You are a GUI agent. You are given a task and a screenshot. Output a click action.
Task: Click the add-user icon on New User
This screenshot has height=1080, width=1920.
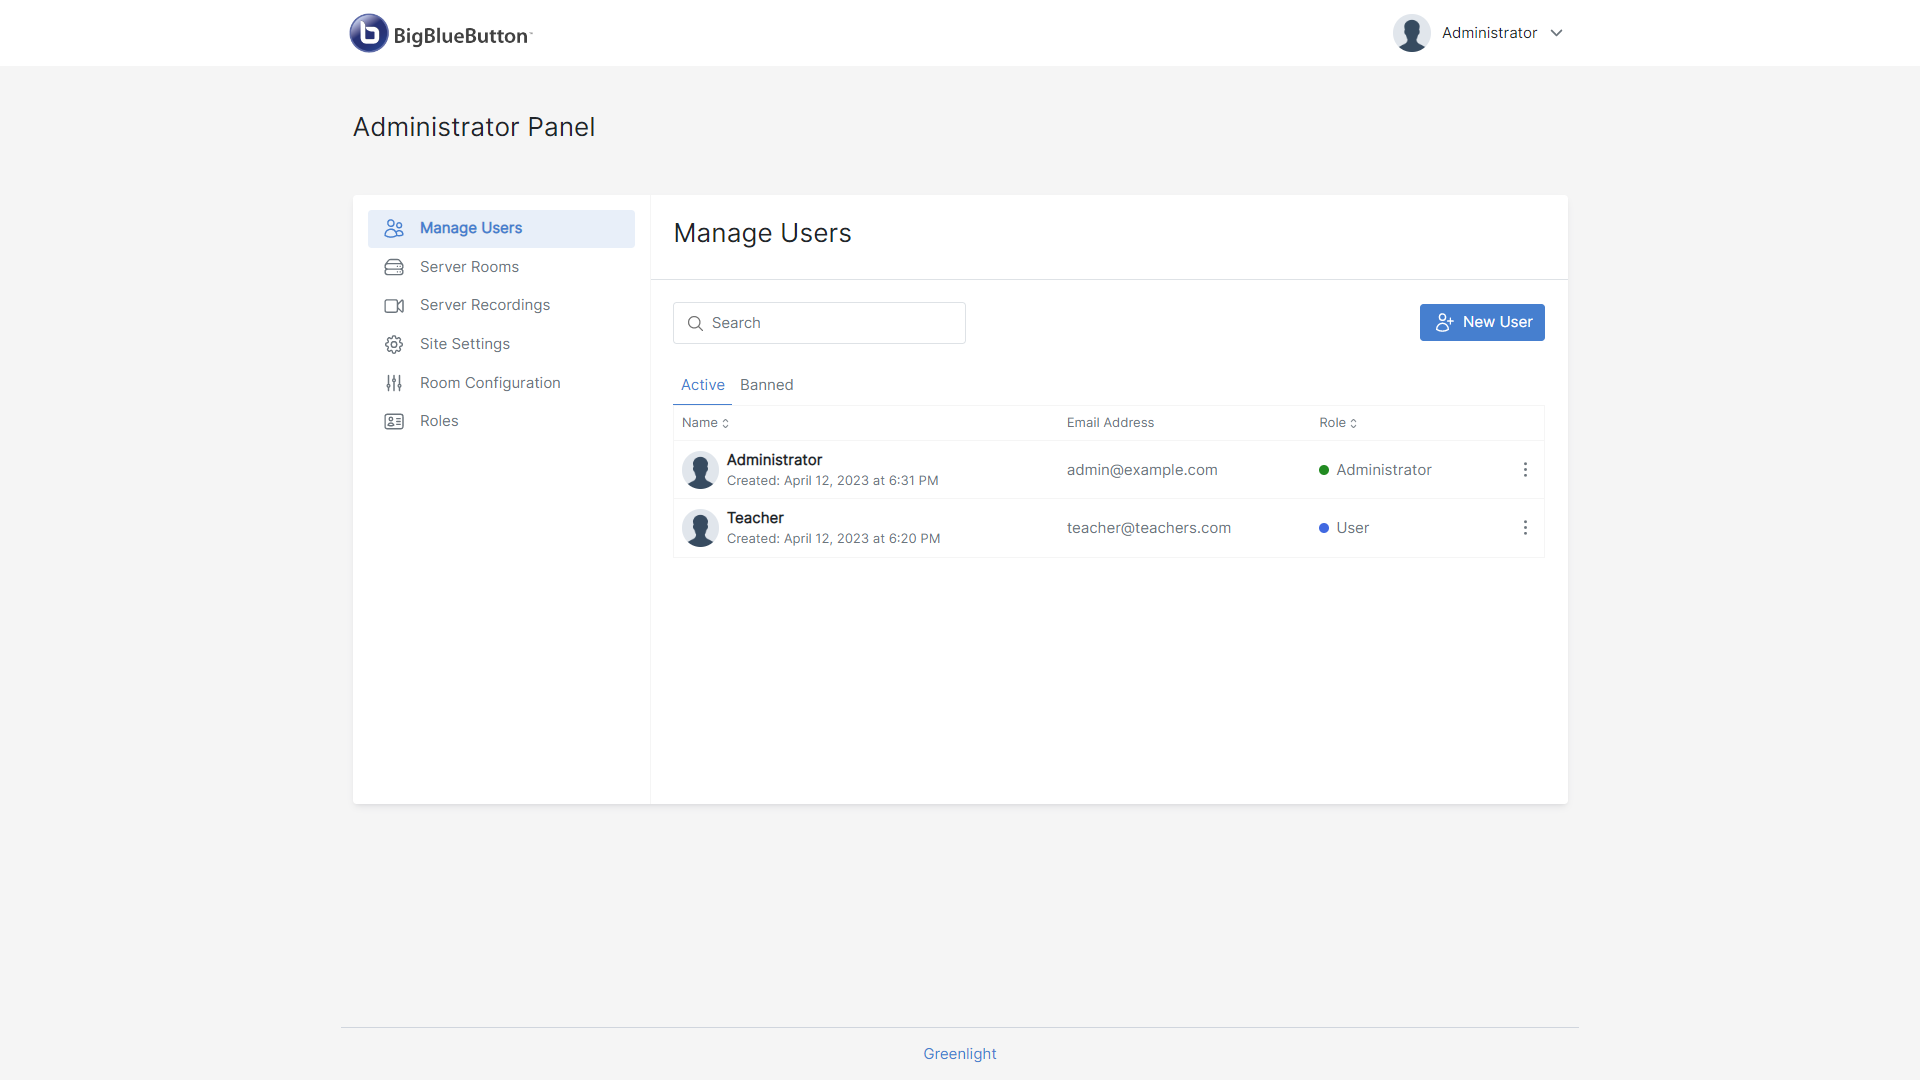tap(1444, 322)
